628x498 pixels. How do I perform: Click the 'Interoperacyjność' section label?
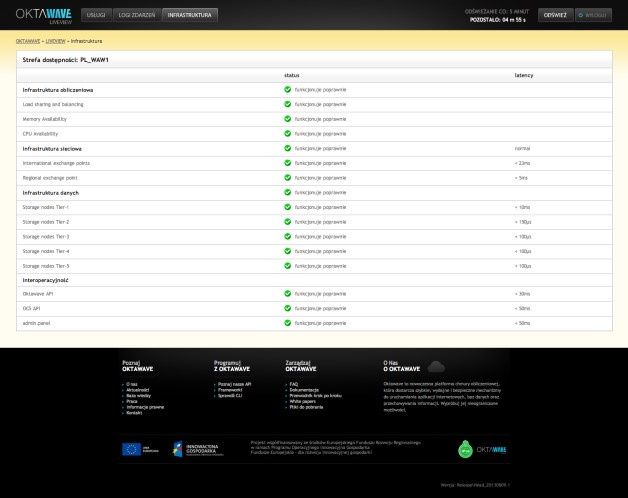[45, 280]
